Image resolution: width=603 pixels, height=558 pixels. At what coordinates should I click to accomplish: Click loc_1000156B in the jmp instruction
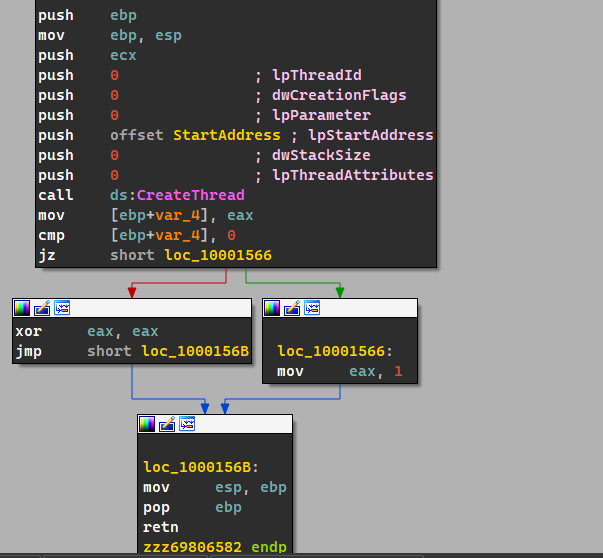[x=195, y=351]
